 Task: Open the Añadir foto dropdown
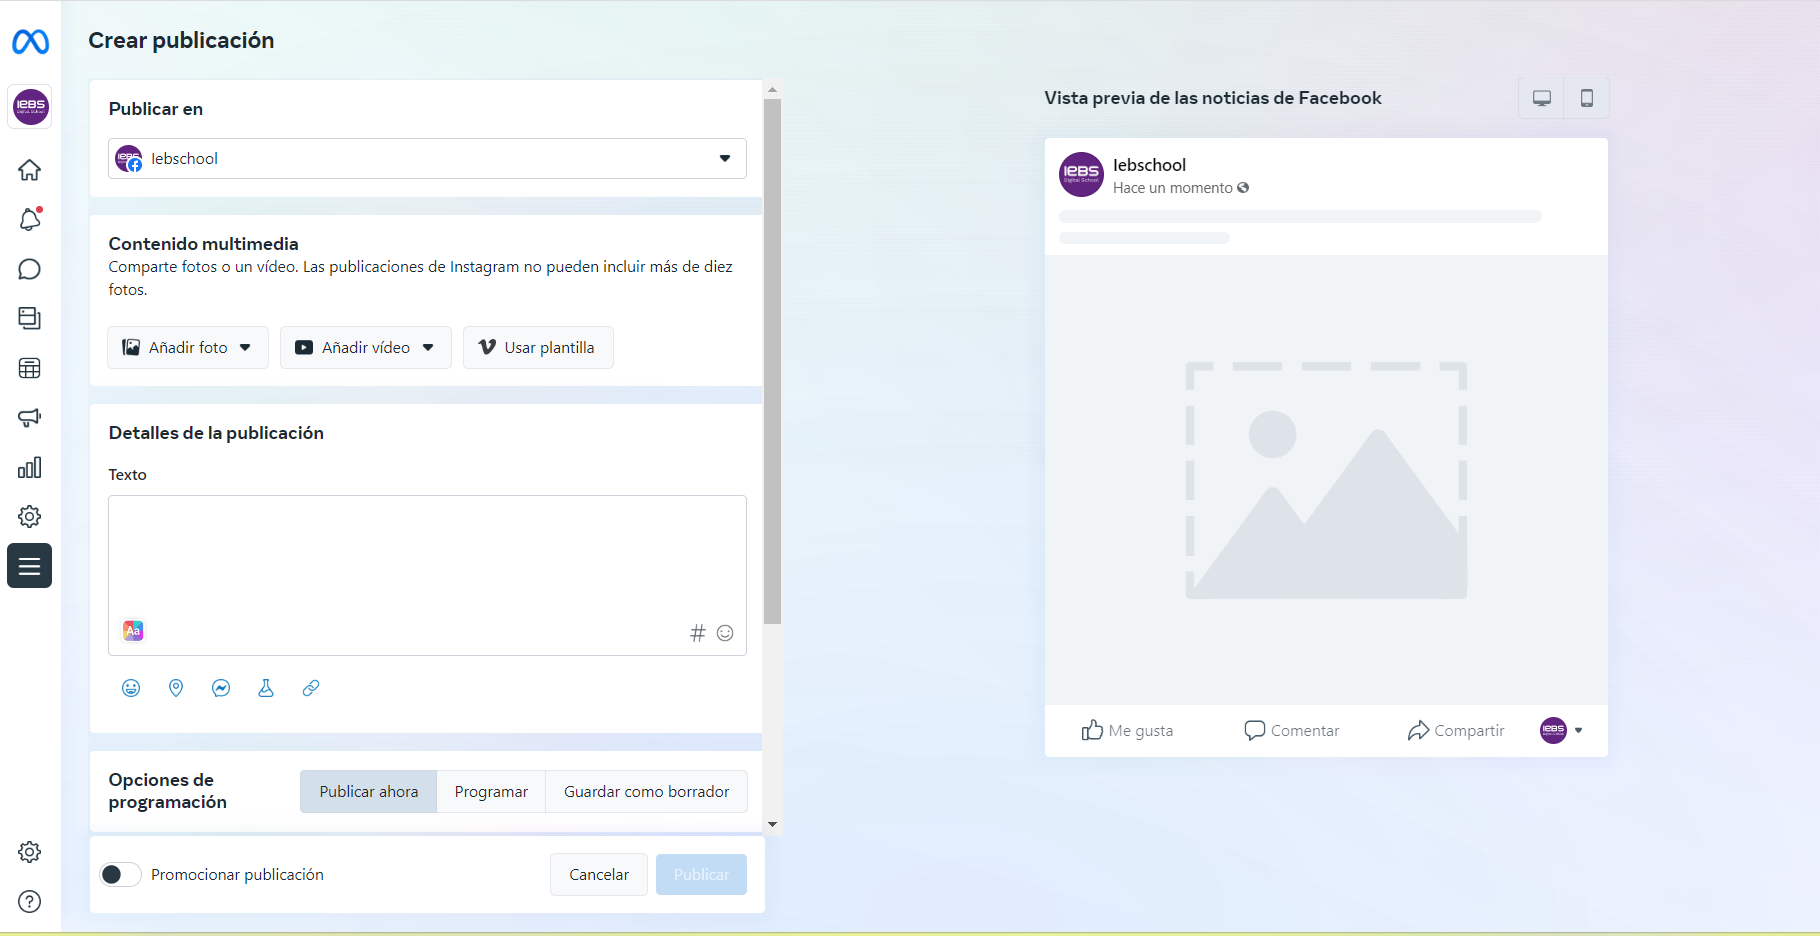[x=188, y=348]
